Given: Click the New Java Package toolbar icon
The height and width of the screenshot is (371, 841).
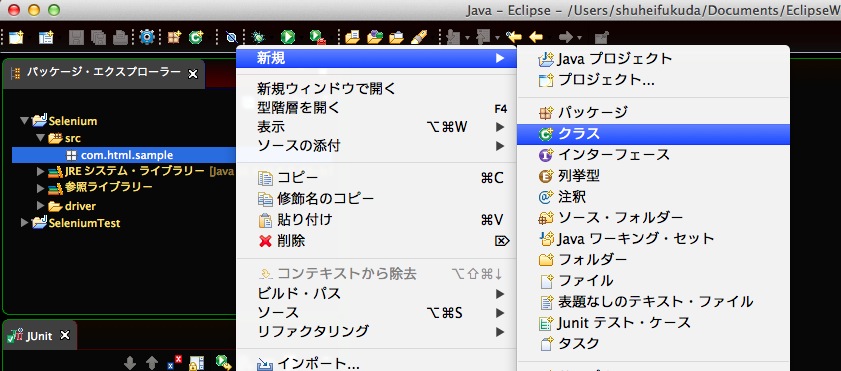Looking at the screenshot, I should point(174,37).
